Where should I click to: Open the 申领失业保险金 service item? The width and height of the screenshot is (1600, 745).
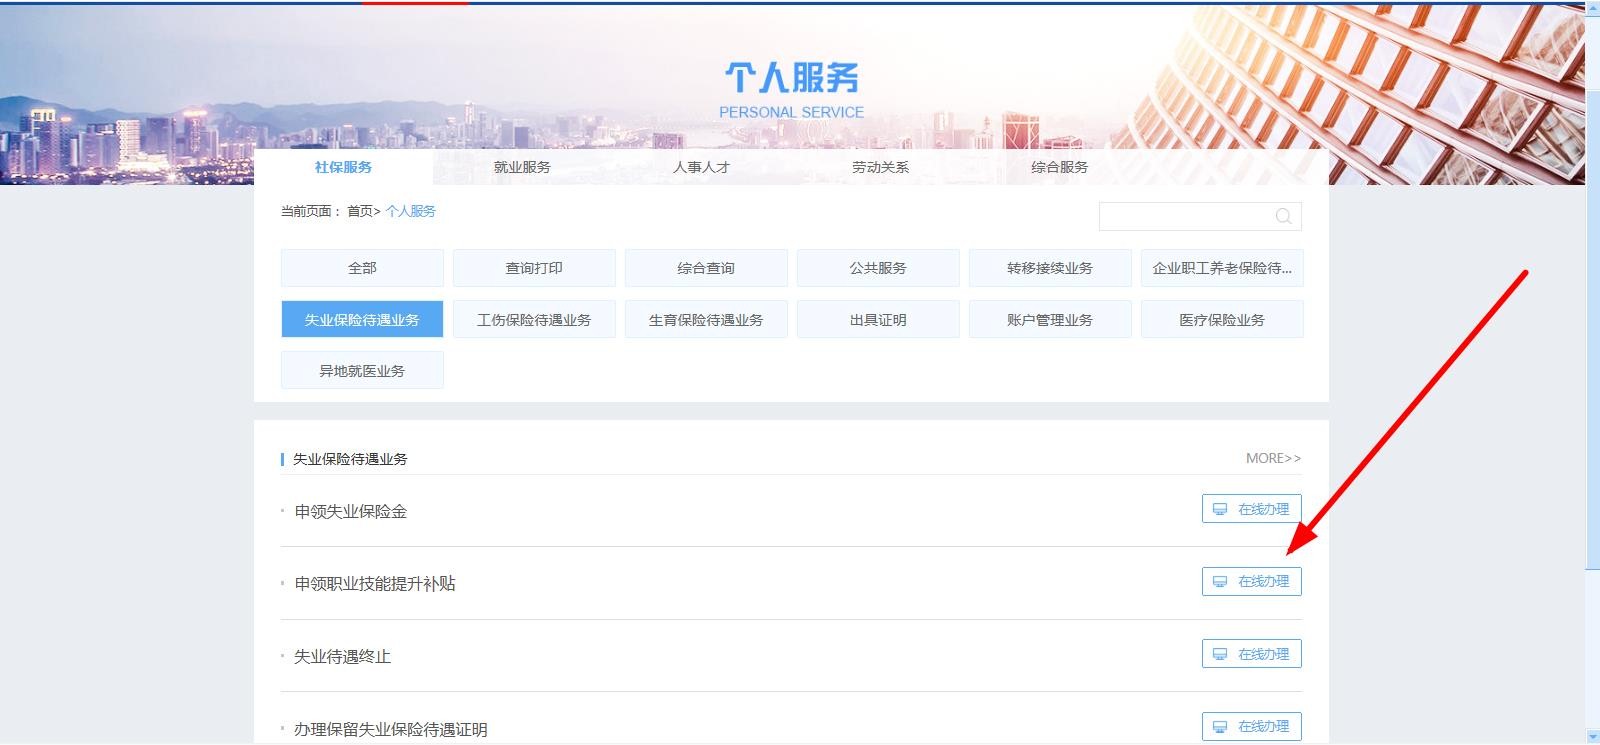(351, 511)
